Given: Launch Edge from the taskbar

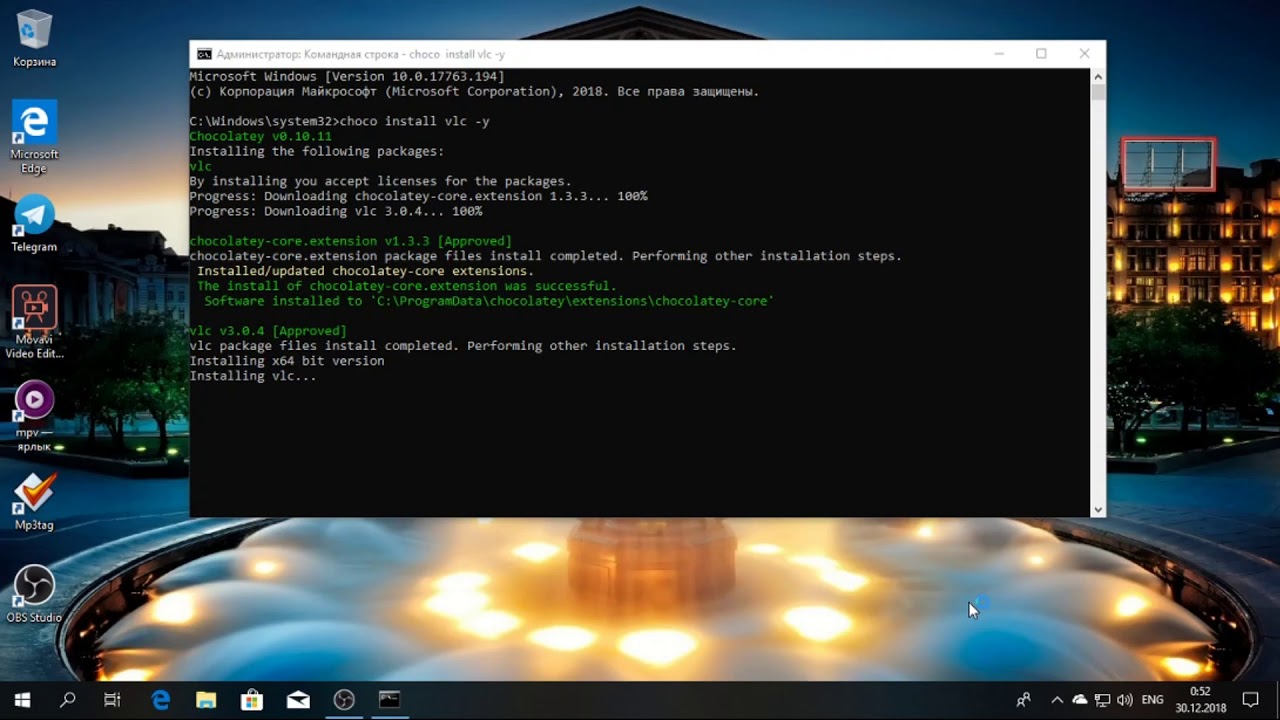Looking at the screenshot, I should (160, 700).
